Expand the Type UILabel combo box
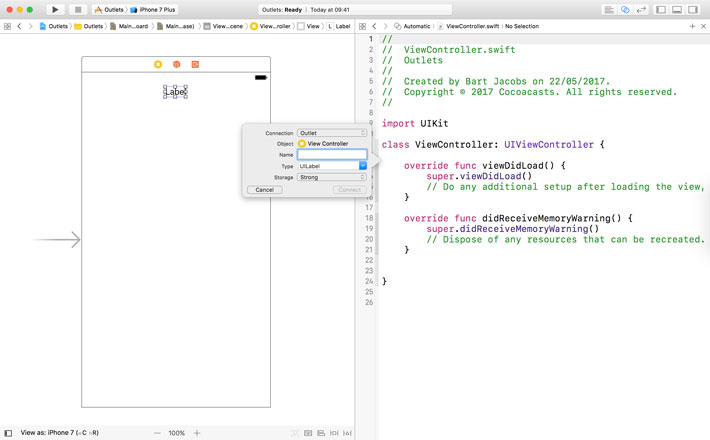710x440 pixels. click(363, 166)
